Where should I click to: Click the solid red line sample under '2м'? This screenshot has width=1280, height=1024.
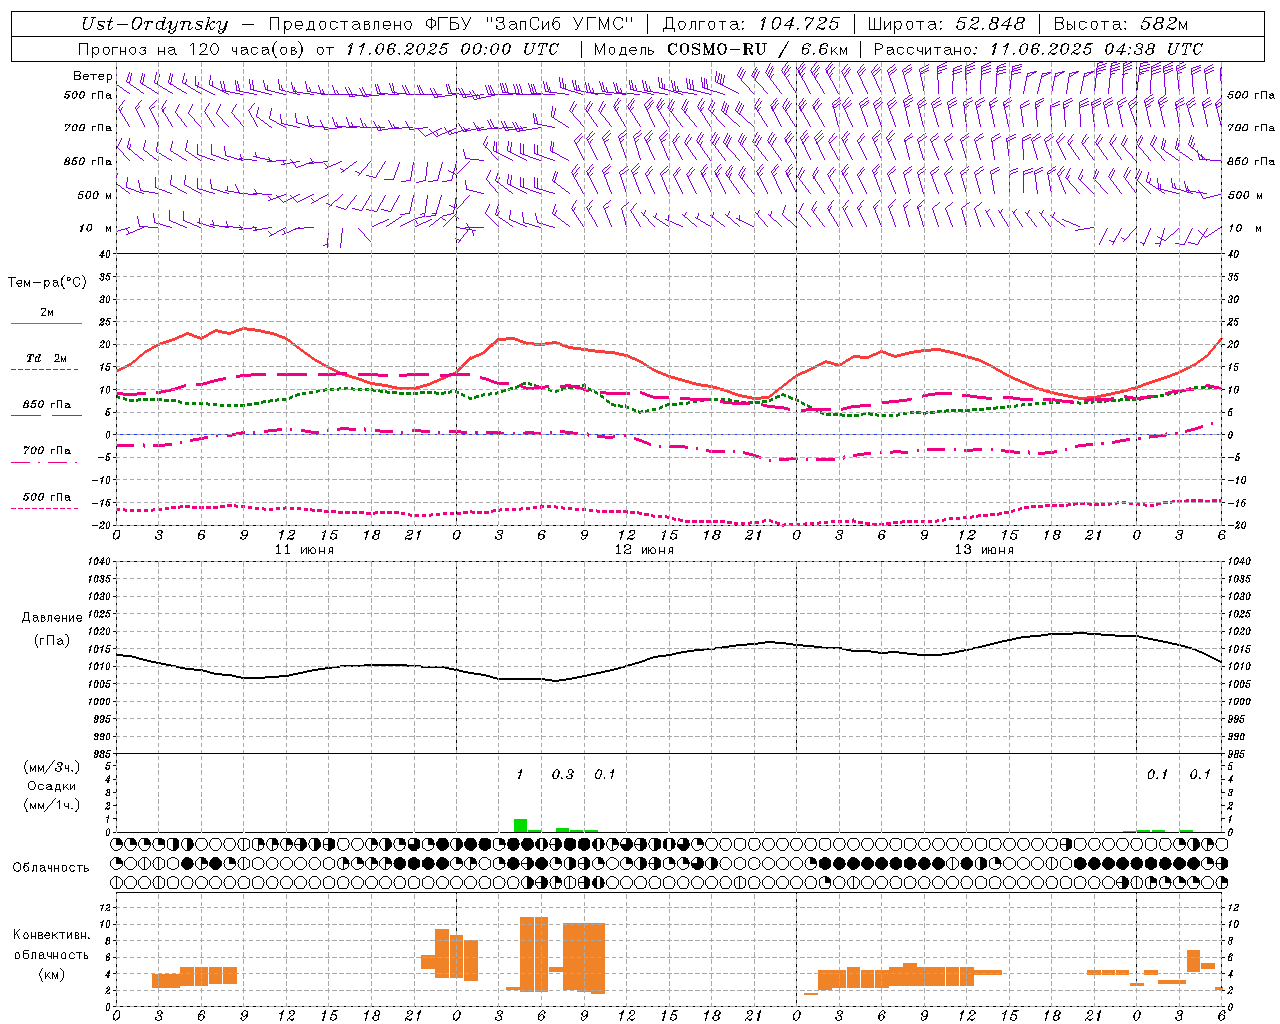pos(46,324)
